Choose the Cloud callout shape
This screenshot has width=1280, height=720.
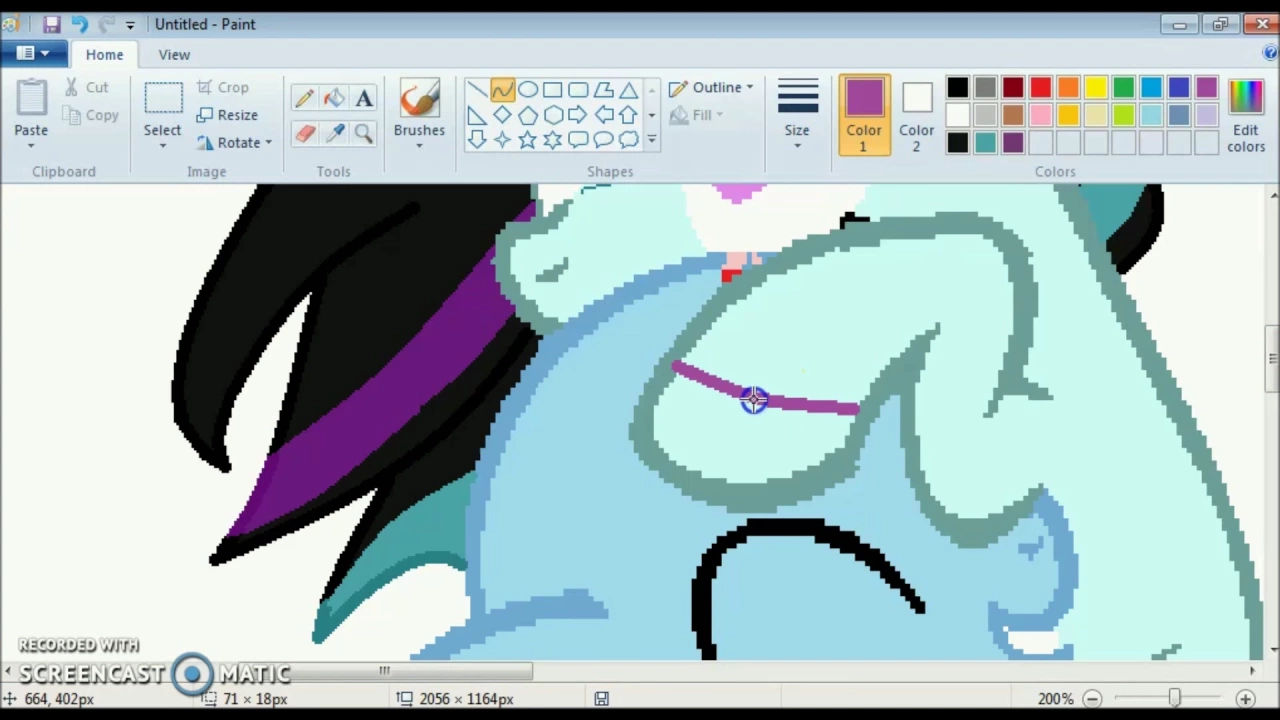coord(628,140)
